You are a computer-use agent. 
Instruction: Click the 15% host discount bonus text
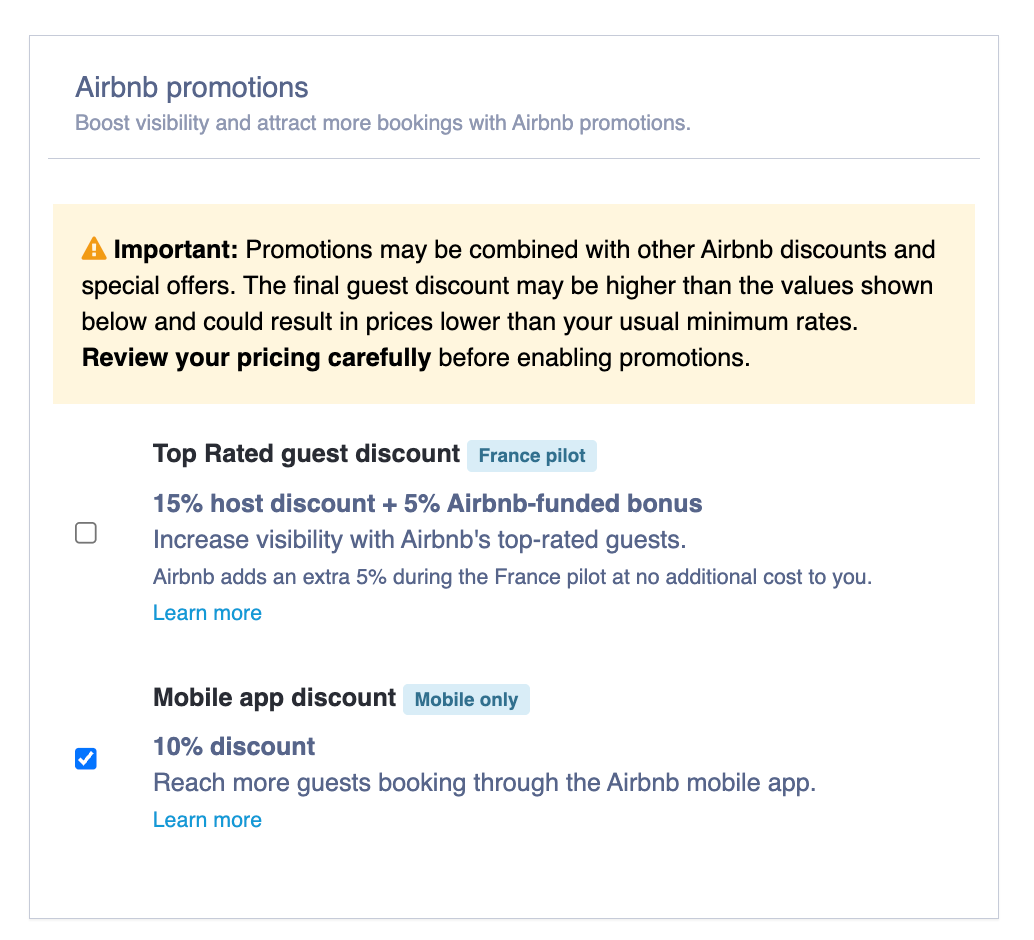coord(427,503)
